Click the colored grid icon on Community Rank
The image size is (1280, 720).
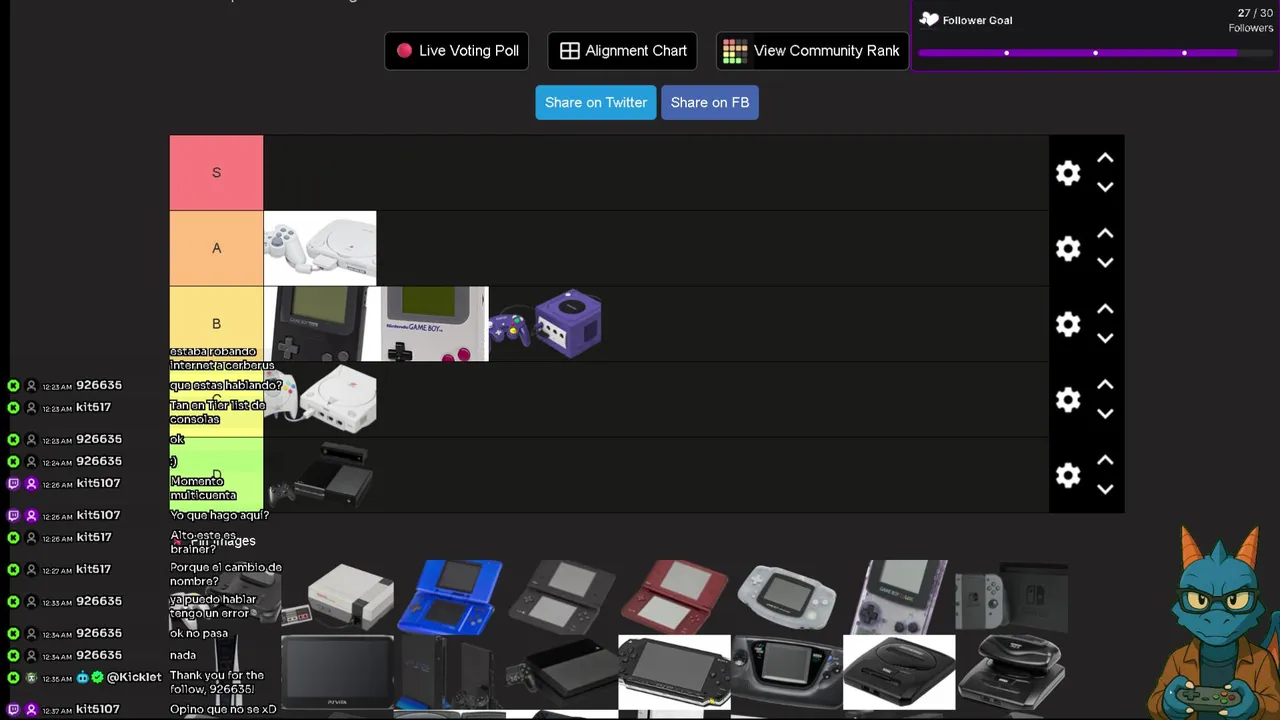(735, 51)
